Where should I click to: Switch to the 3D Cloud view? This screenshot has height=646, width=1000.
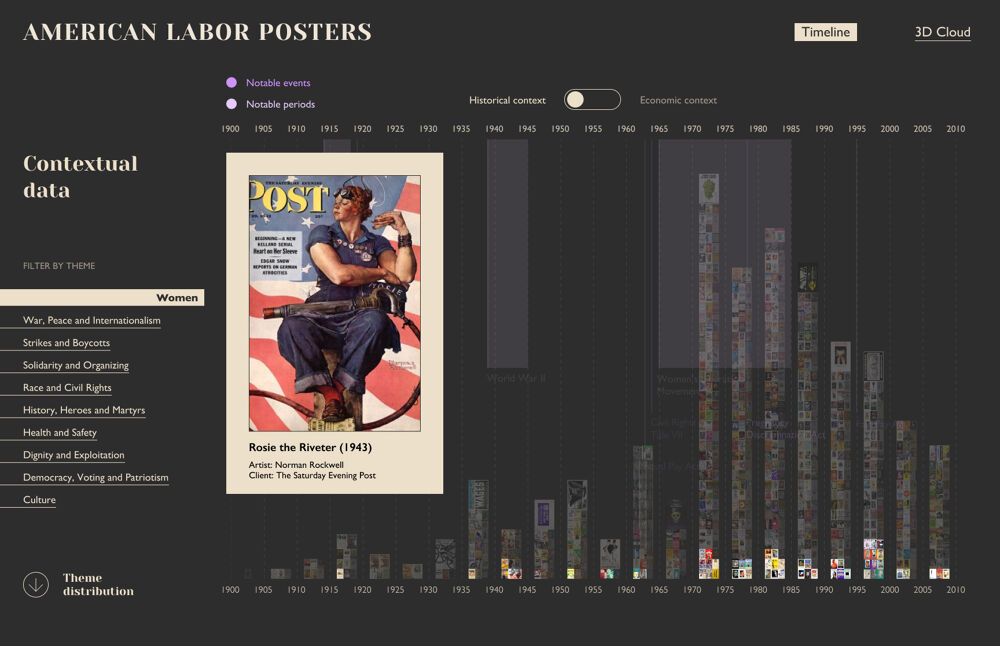[943, 32]
